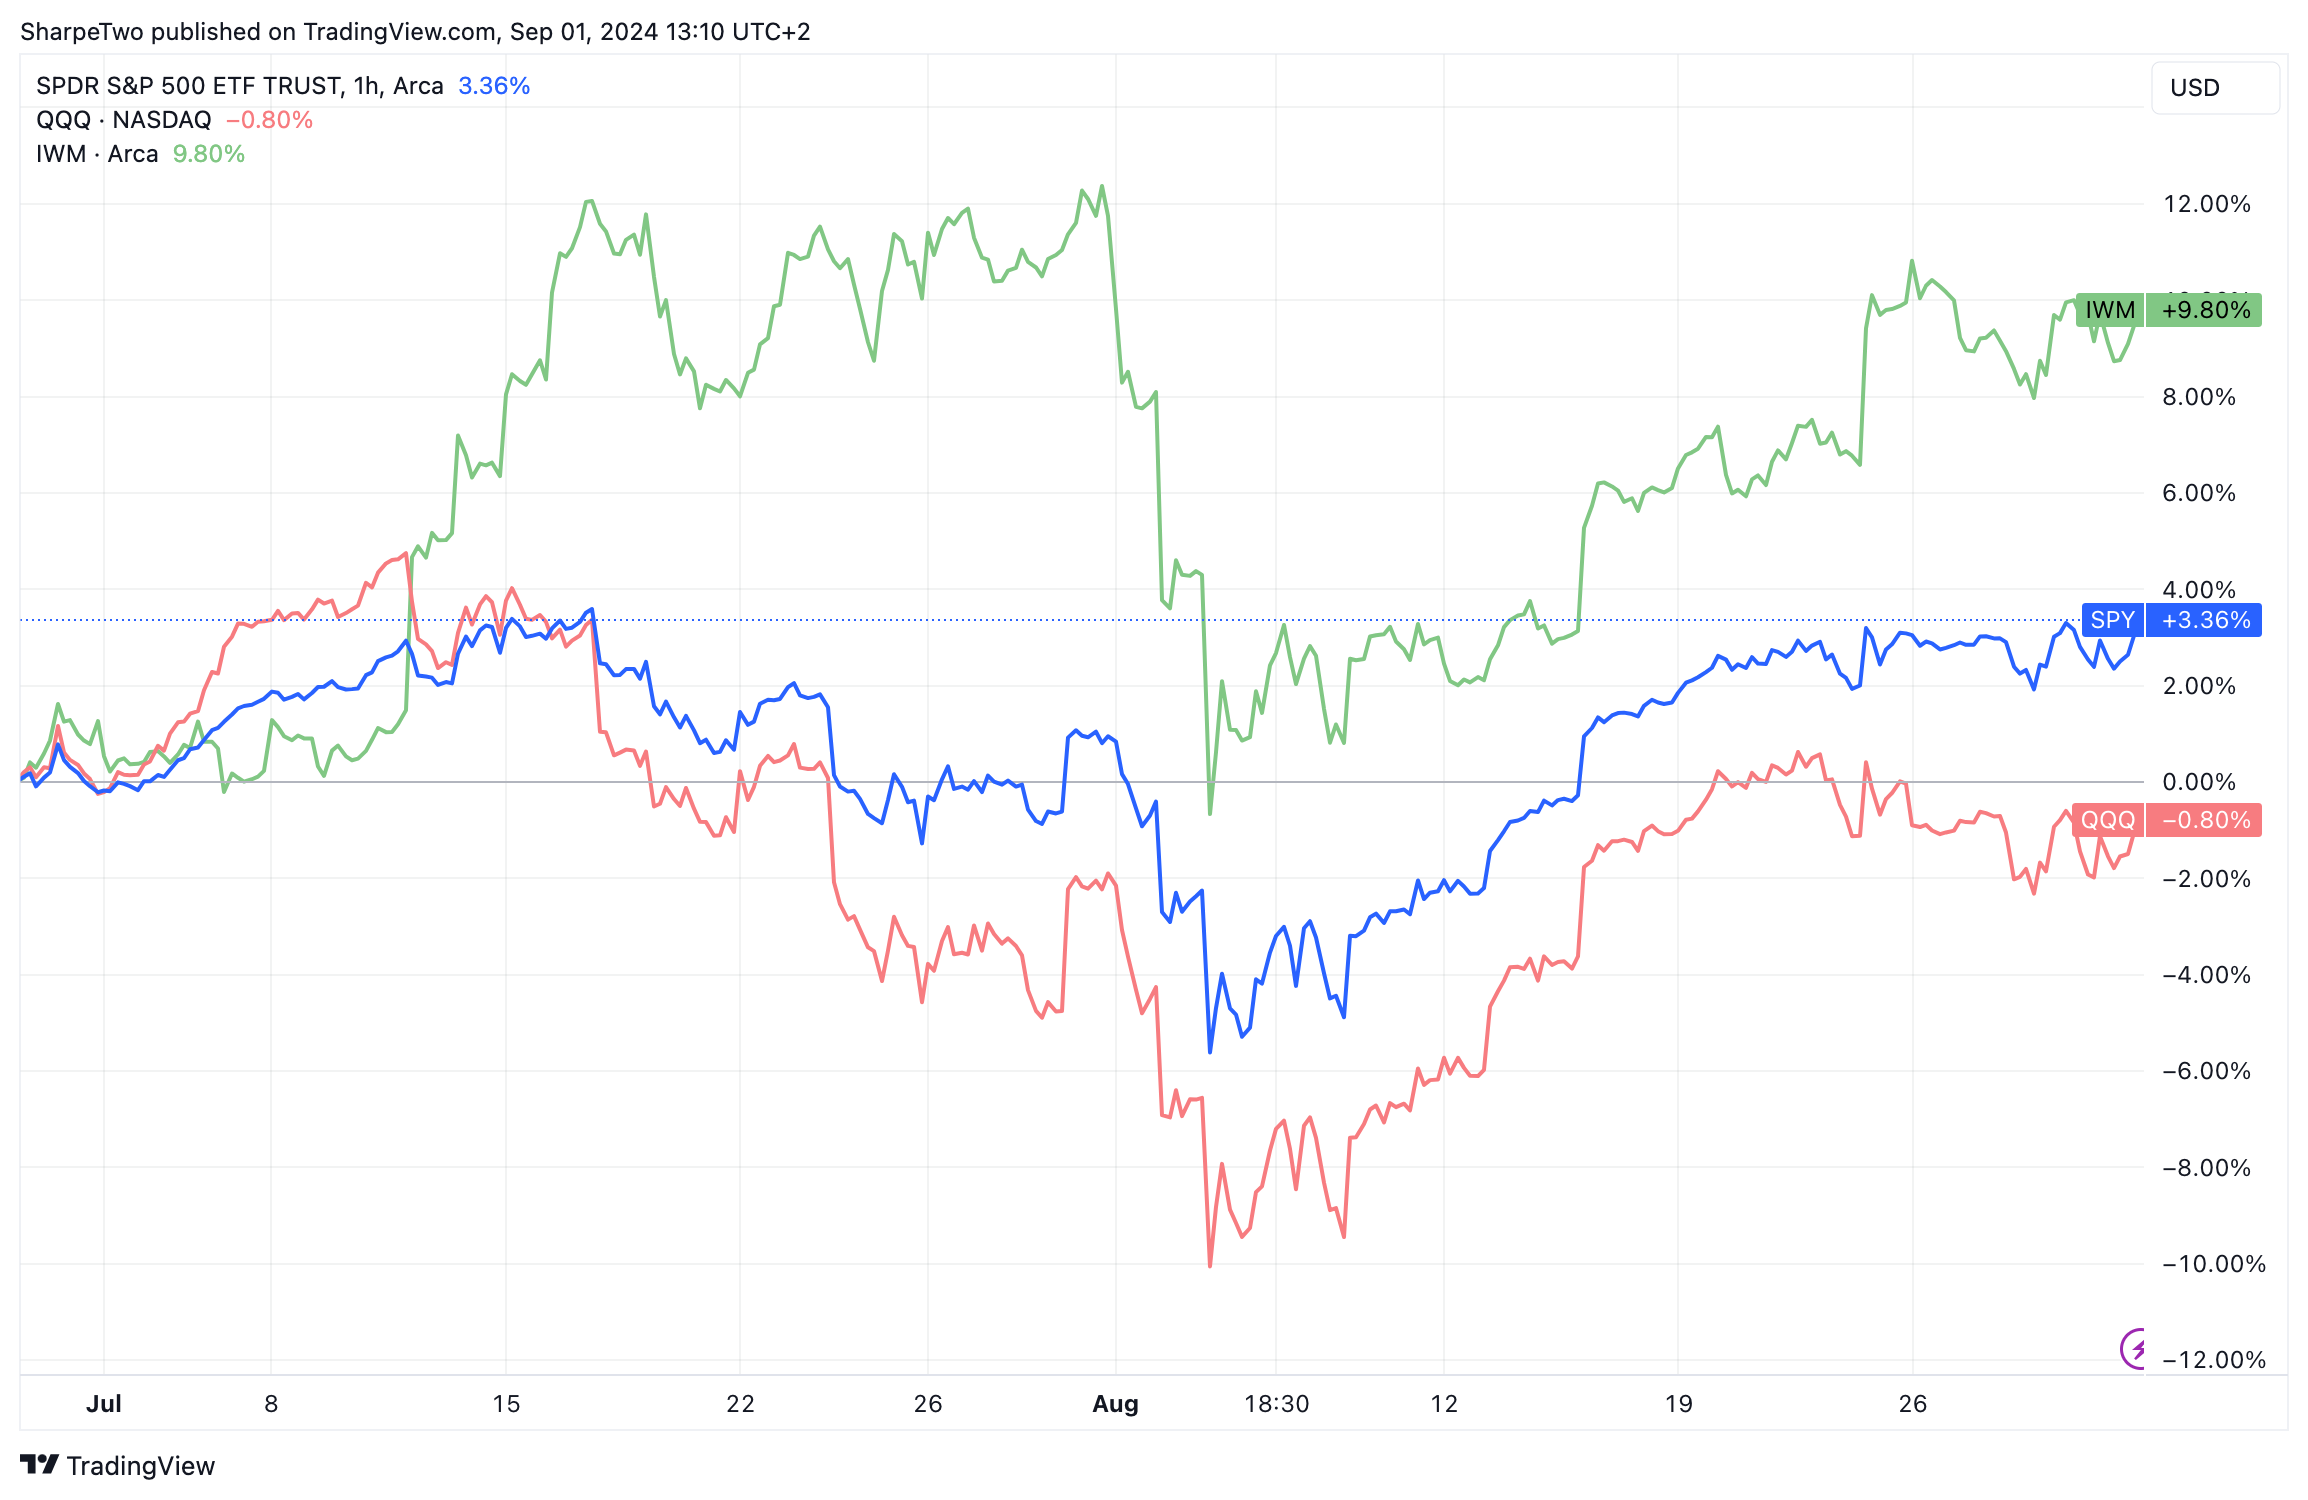Screen dimensions: 2308x1500
Task: Select the IWM · Arca legend entry
Action: coord(97,154)
